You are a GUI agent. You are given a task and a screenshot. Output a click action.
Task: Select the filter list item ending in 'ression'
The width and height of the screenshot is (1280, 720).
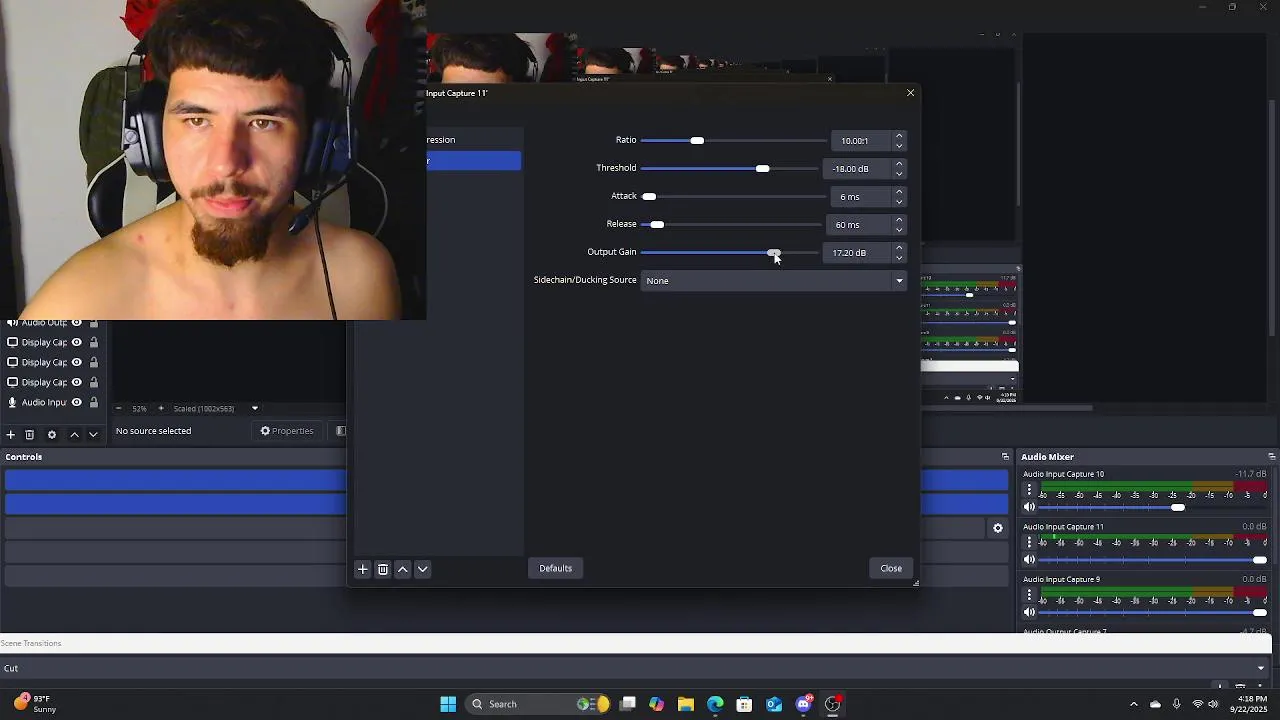[473, 140]
